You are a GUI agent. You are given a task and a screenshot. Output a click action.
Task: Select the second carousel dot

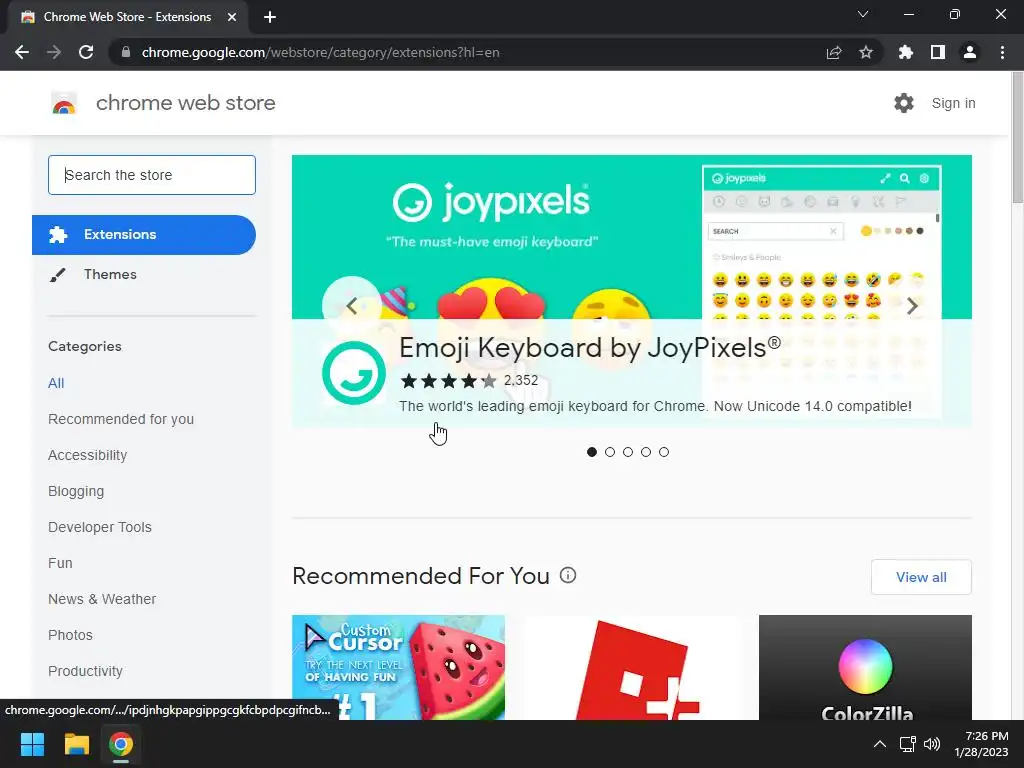(x=610, y=452)
